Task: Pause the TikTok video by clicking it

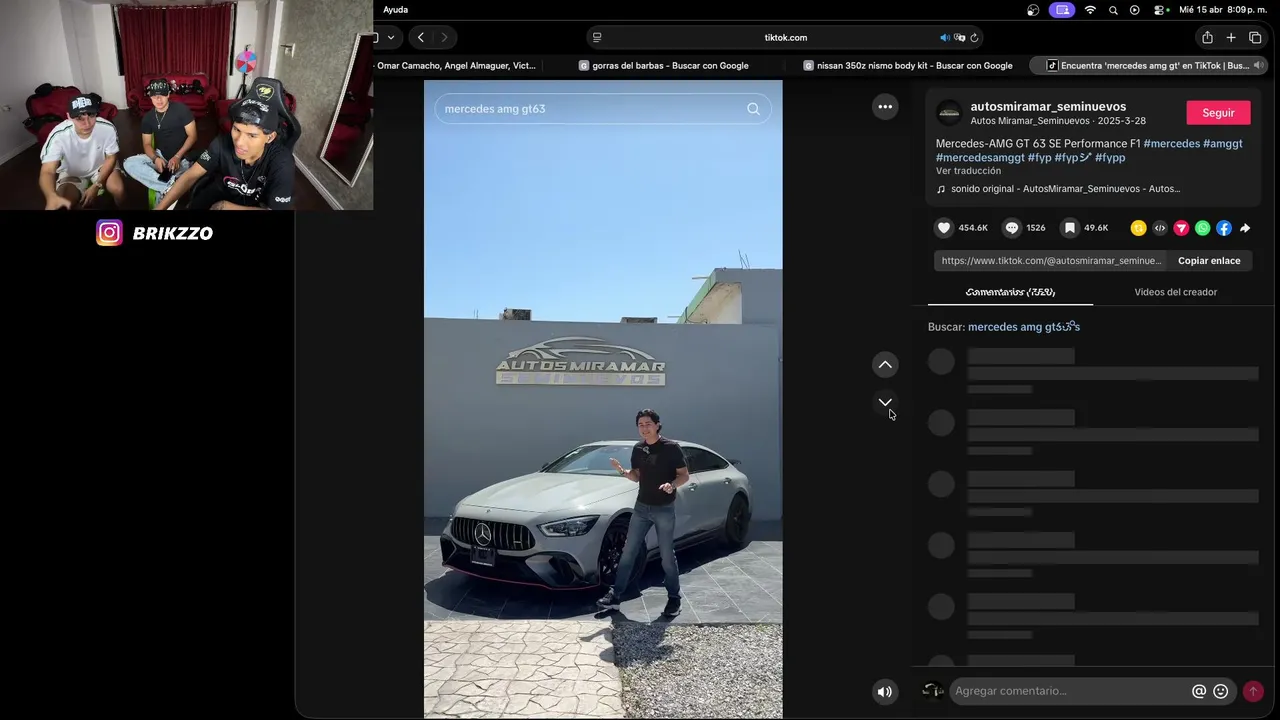Action: [x=603, y=400]
